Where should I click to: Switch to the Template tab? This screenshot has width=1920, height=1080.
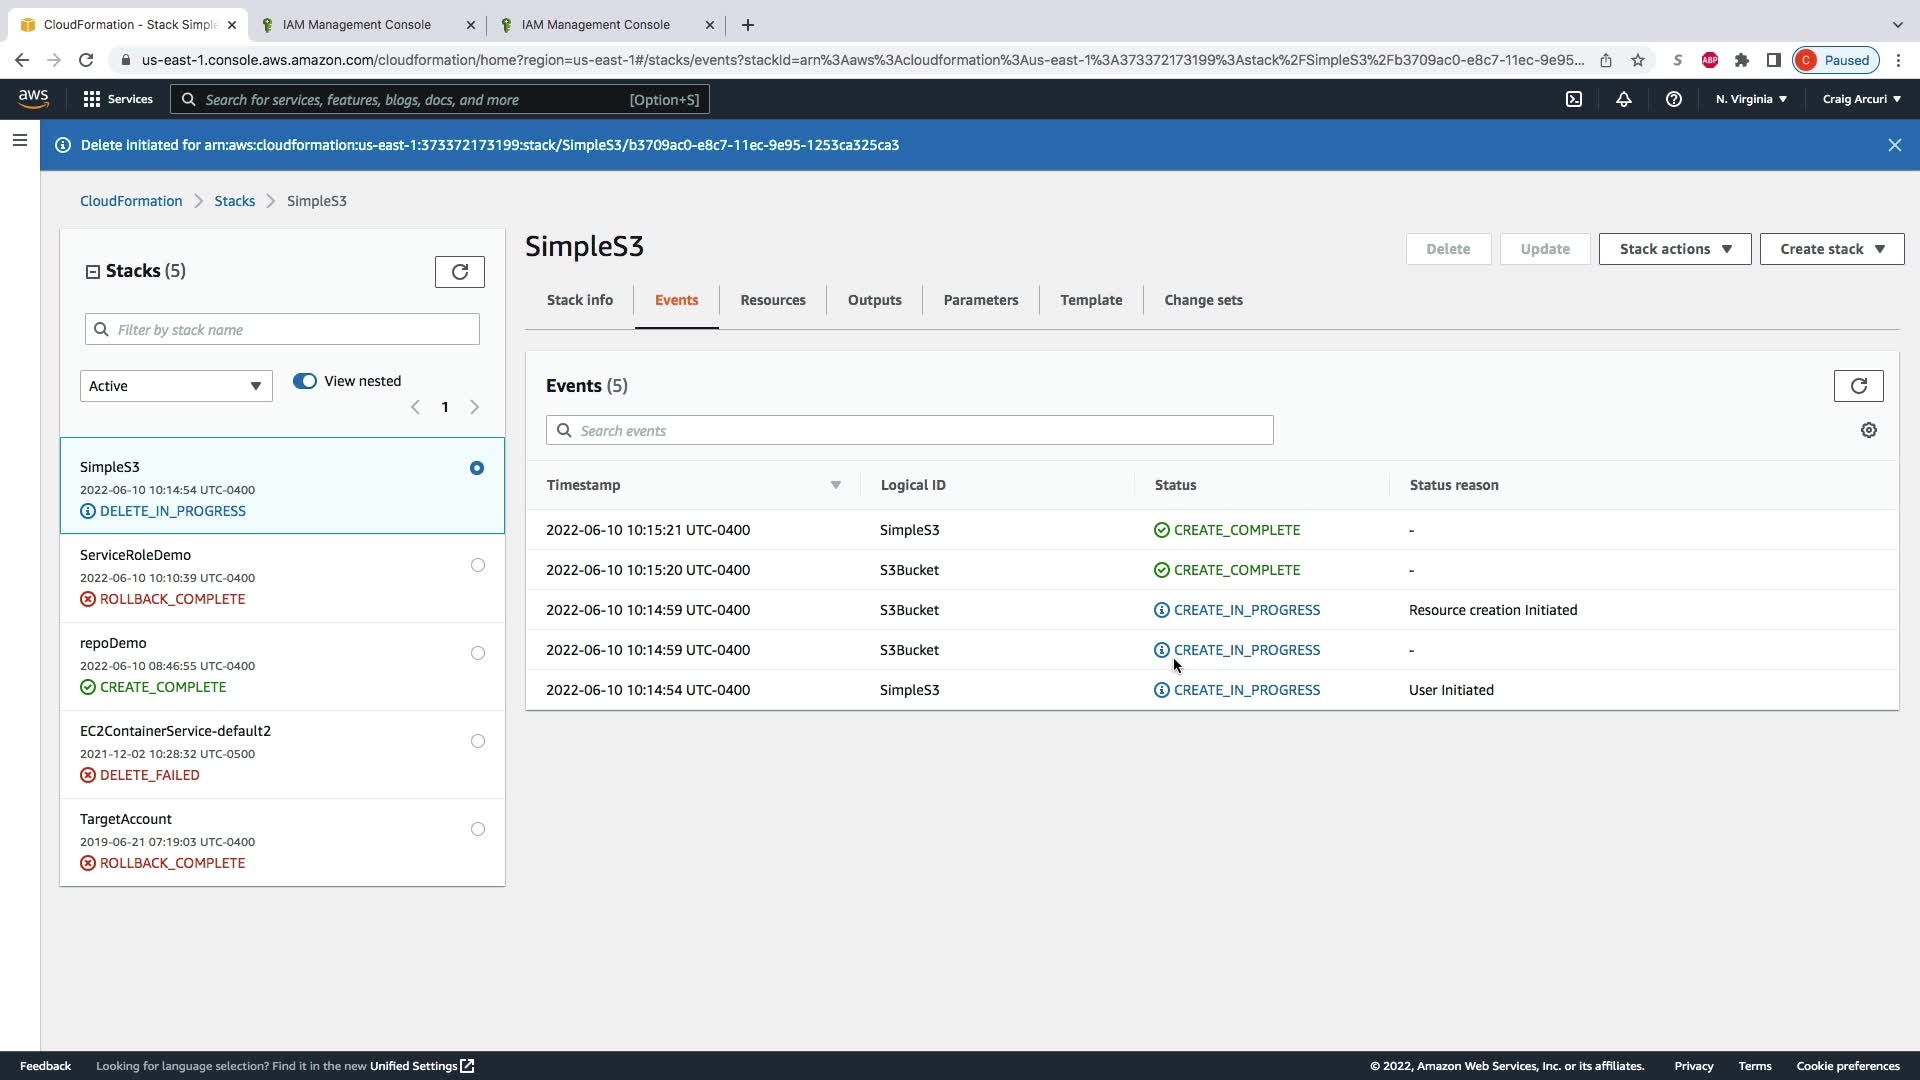[x=1090, y=300]
